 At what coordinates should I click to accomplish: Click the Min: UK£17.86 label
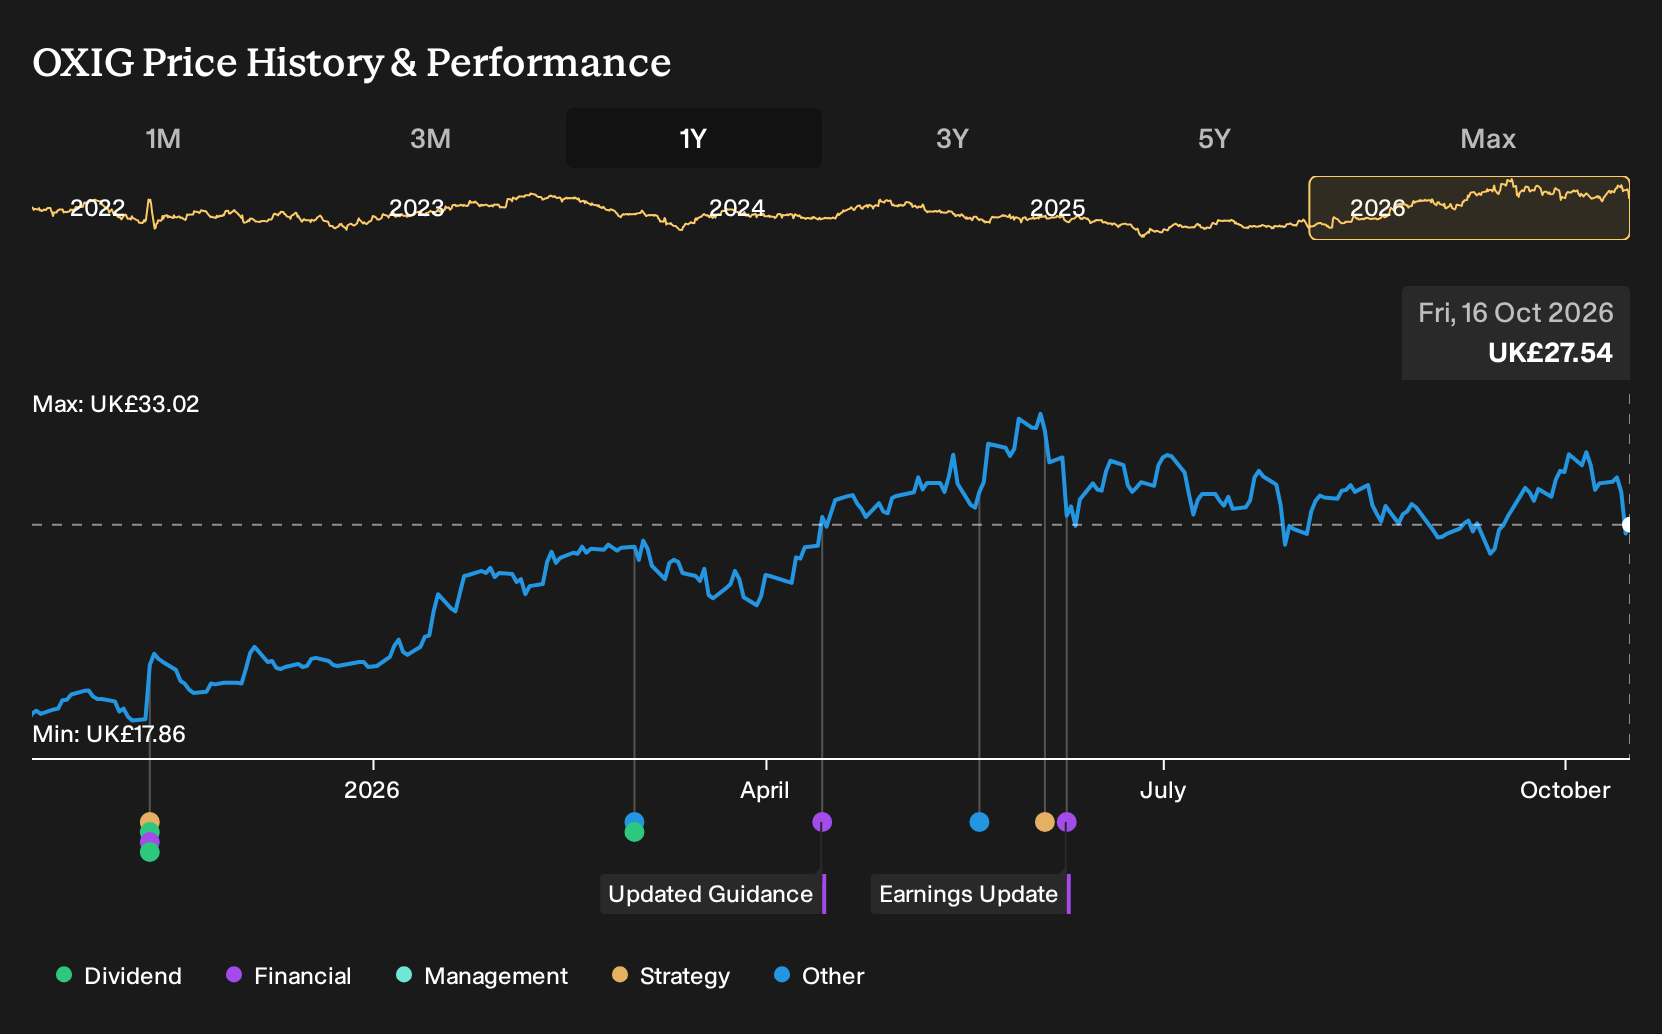click(109, 734)
